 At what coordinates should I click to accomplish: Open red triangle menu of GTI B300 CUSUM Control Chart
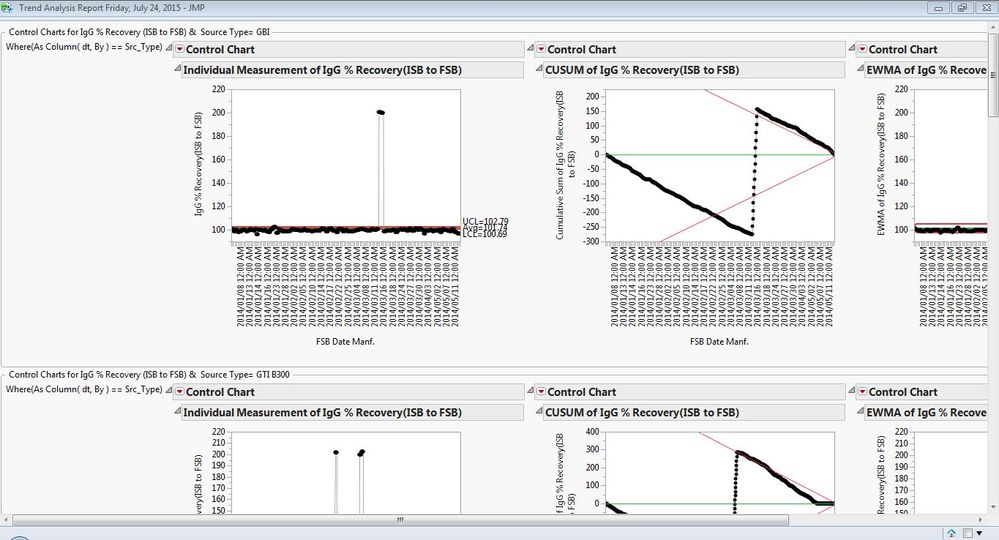coord(541,392)
